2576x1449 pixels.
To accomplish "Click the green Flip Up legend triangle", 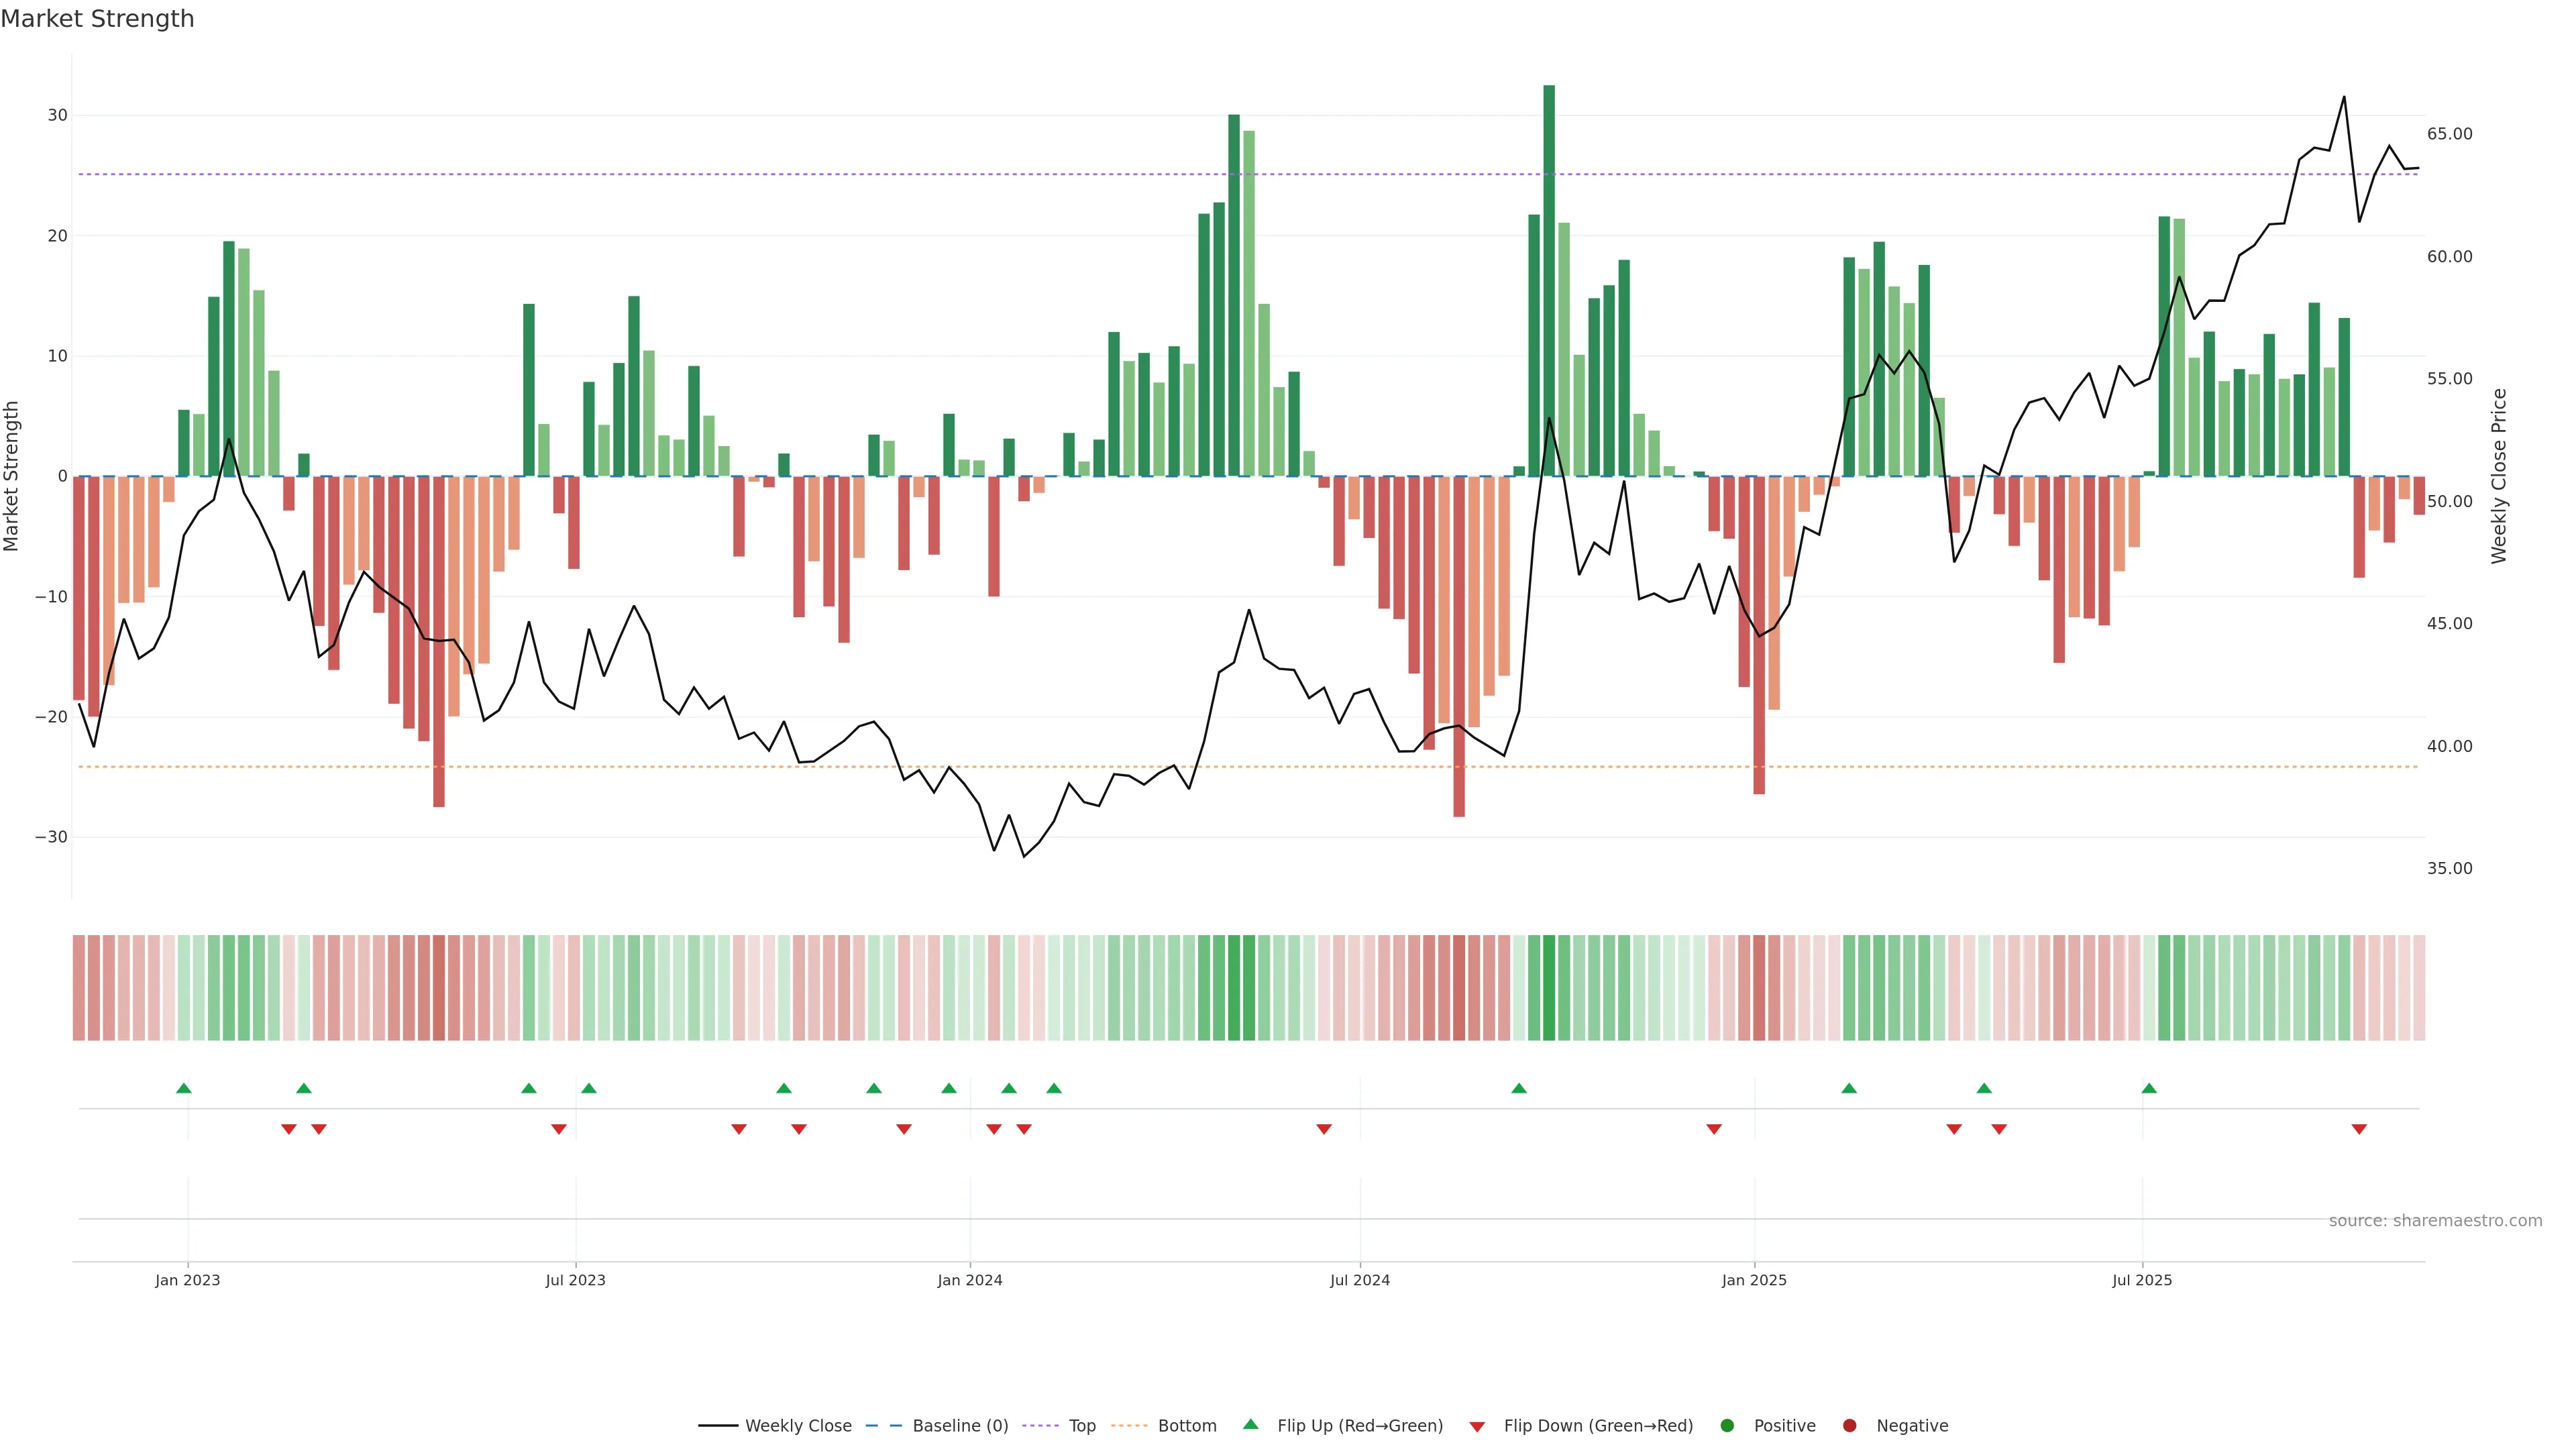I will (1250, 1424).
